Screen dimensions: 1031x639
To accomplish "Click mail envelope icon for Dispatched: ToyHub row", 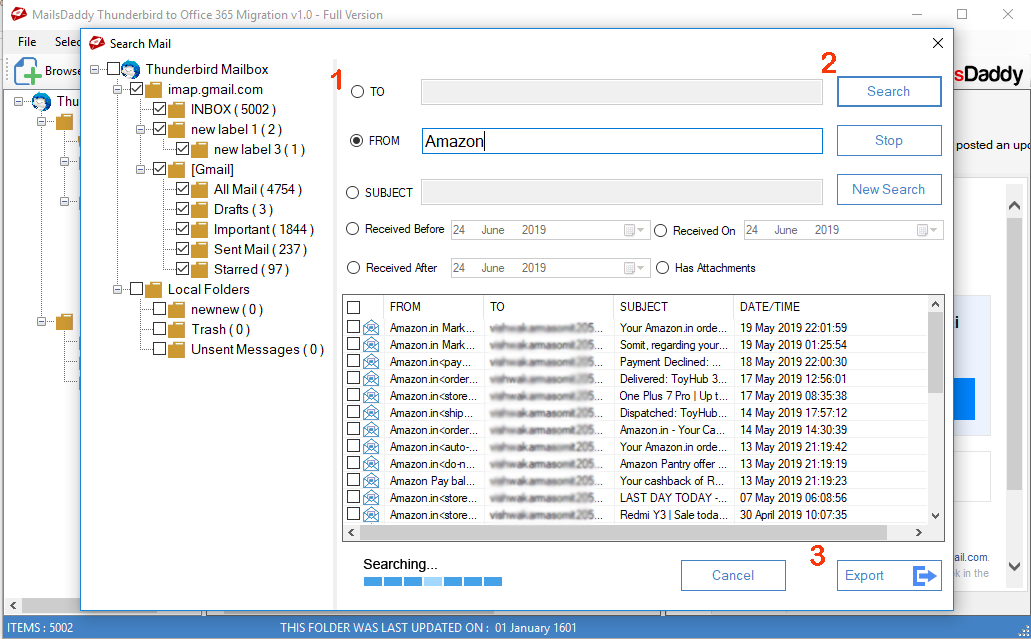I will pyautogui.click(x=371, y=413).
